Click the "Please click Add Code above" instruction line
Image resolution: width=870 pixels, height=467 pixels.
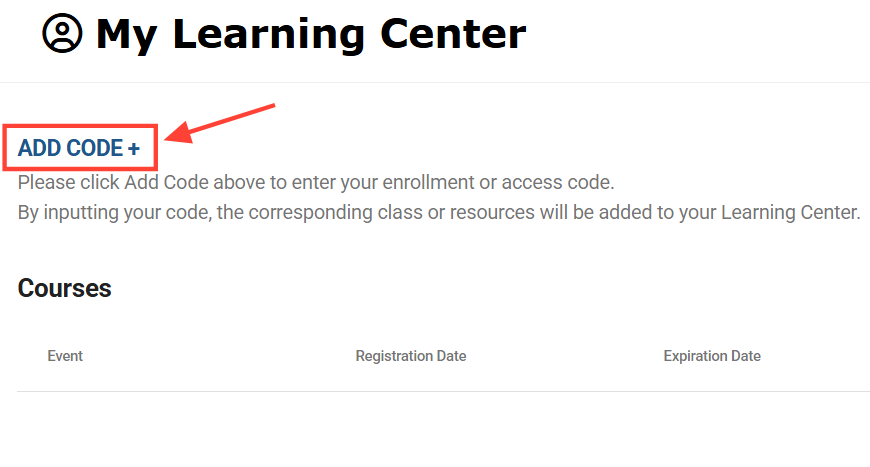pos(315,183)
